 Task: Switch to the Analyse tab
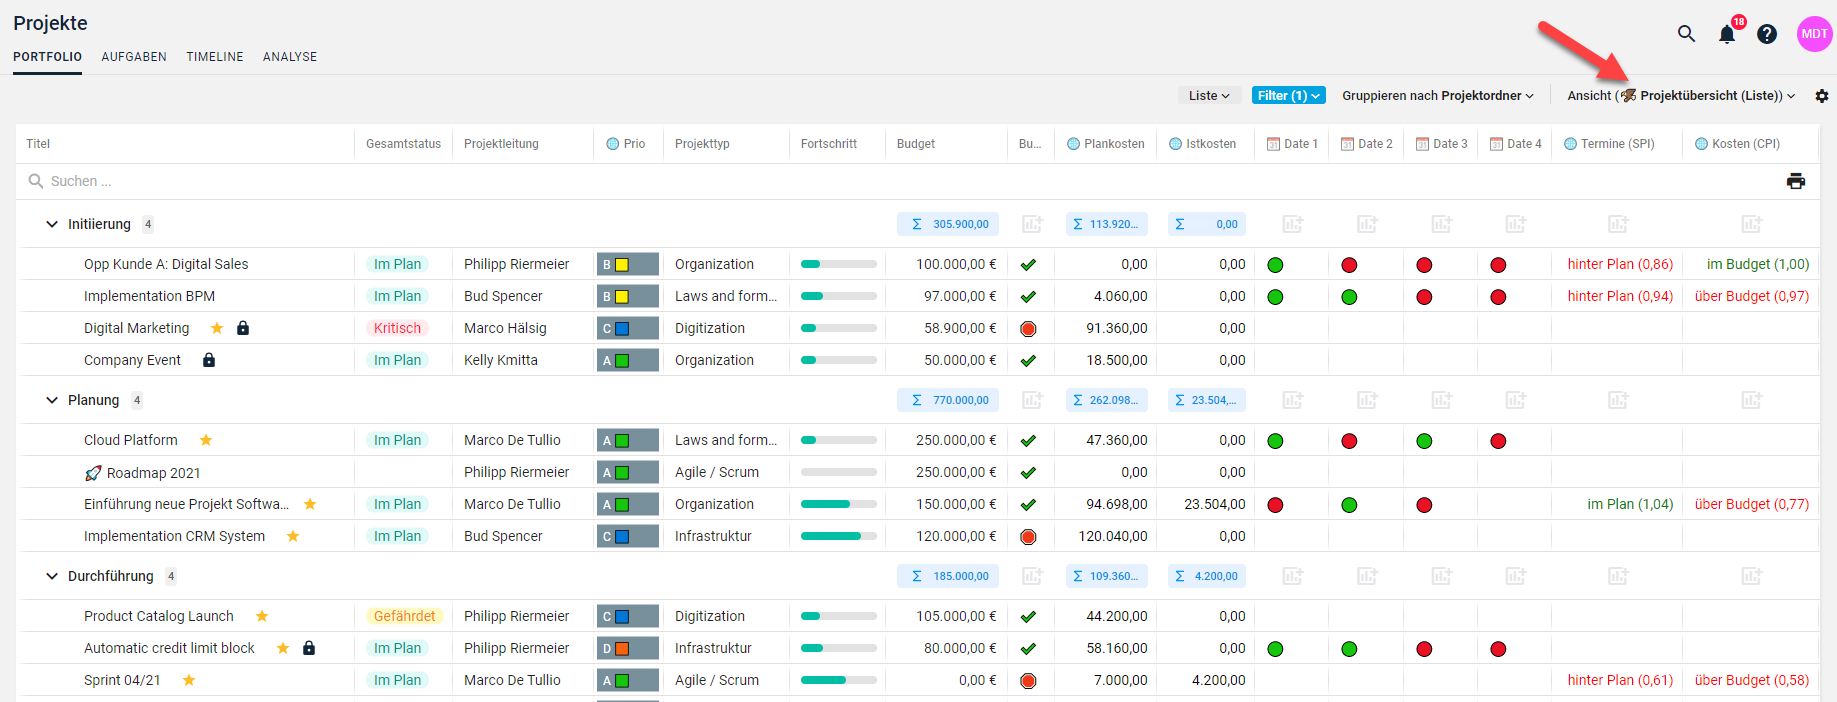pyautogui.click(x=290, y=57)
